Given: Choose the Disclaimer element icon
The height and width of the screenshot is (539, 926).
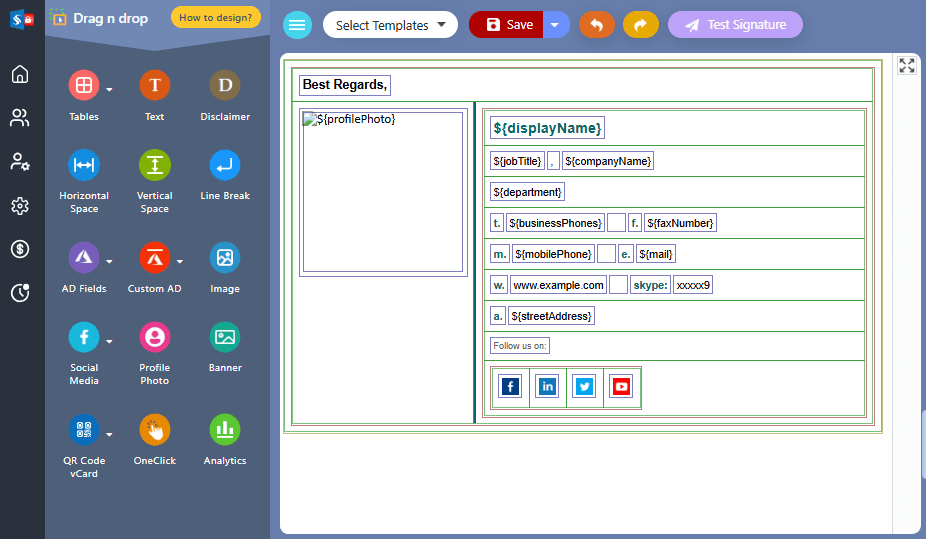Looking at the screenshot, I should (x=225, y=85).
